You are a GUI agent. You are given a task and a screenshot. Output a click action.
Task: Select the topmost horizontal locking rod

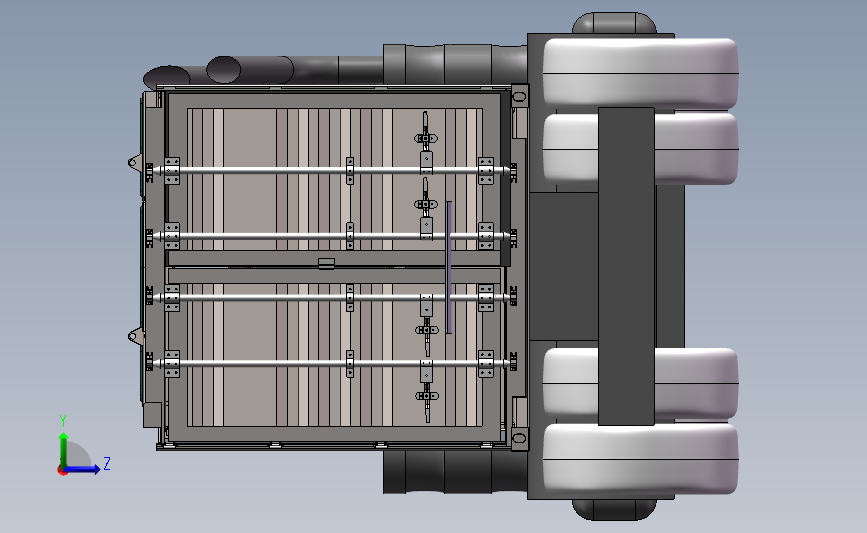[332, 170]
